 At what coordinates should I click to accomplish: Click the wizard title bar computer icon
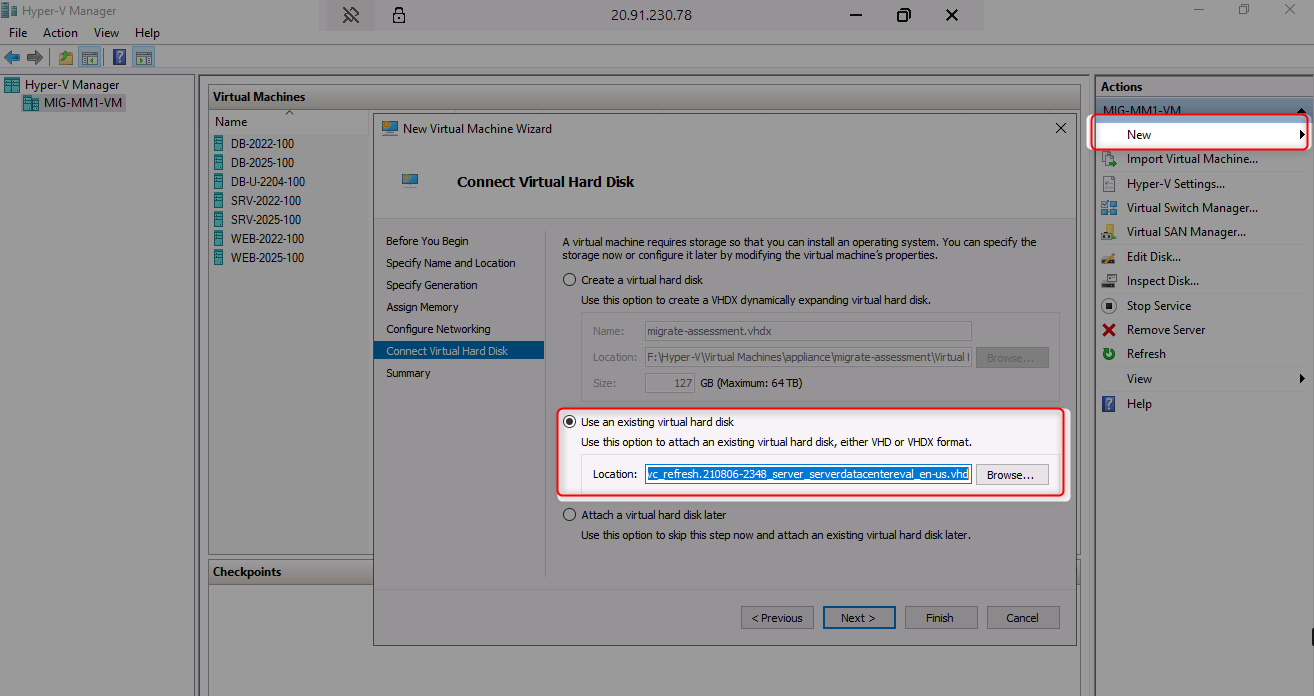click(x=389, y=128)
